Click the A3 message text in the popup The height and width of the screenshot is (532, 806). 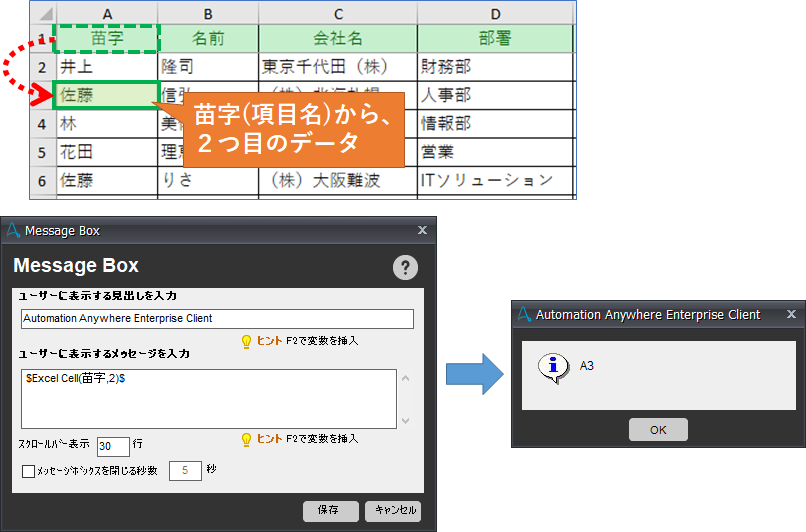click(x=587, y=366)
